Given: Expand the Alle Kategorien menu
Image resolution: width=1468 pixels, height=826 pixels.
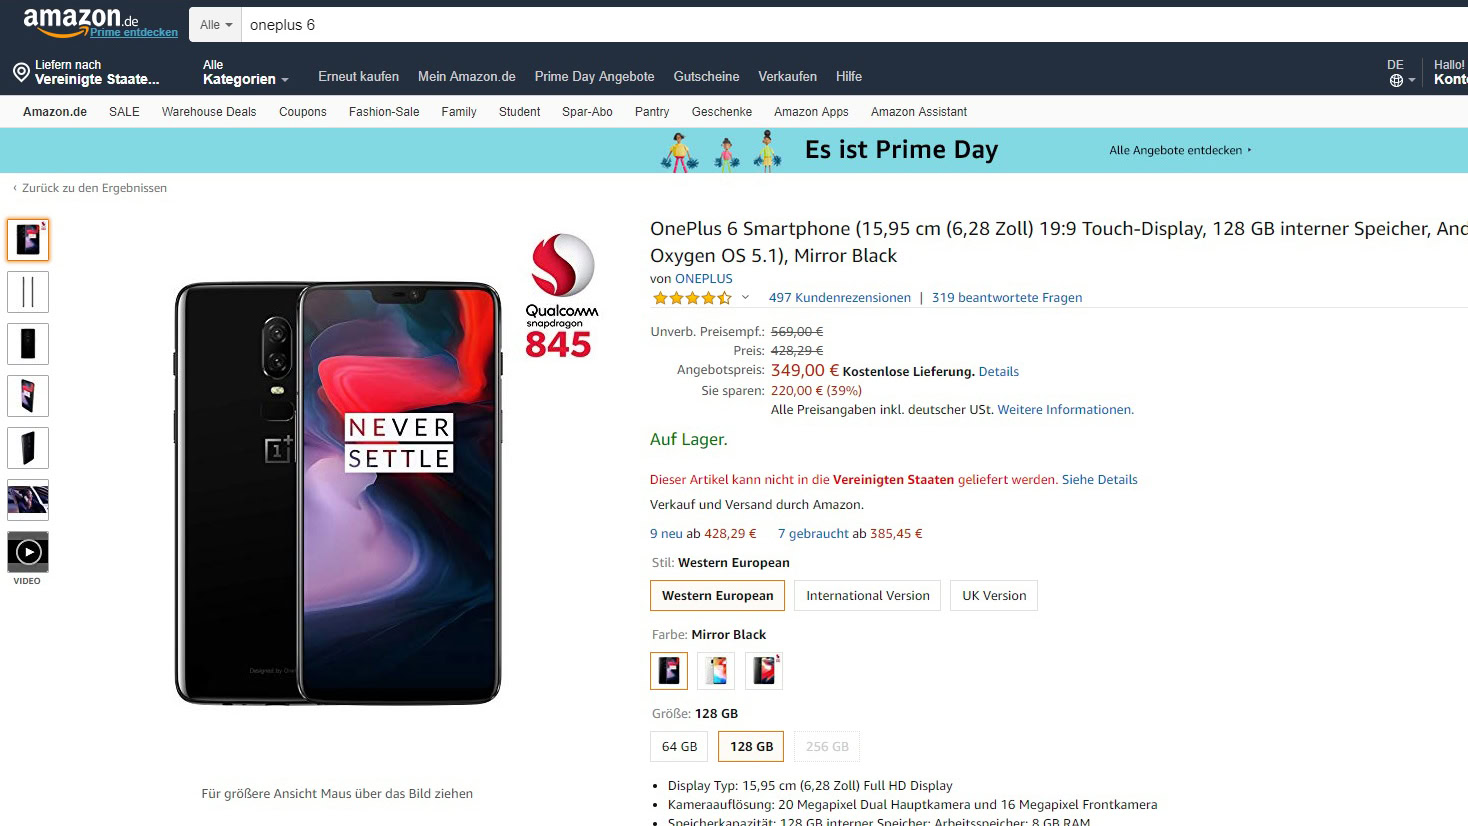Looking at the screenshot, I should click(x=245, y=72).
